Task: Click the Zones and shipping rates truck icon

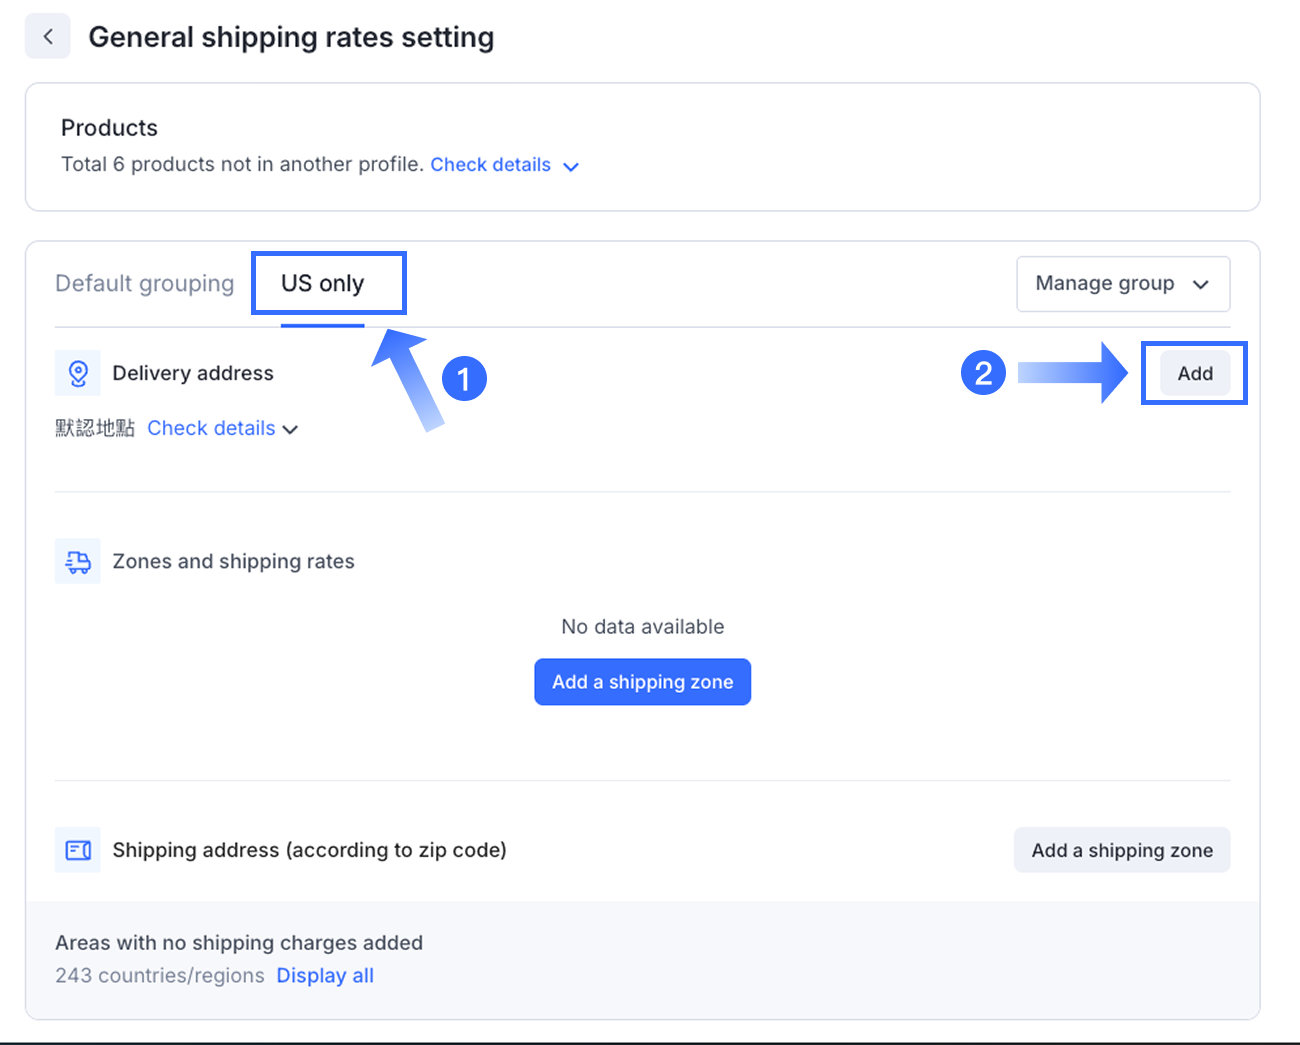Action: coord(78,562)
